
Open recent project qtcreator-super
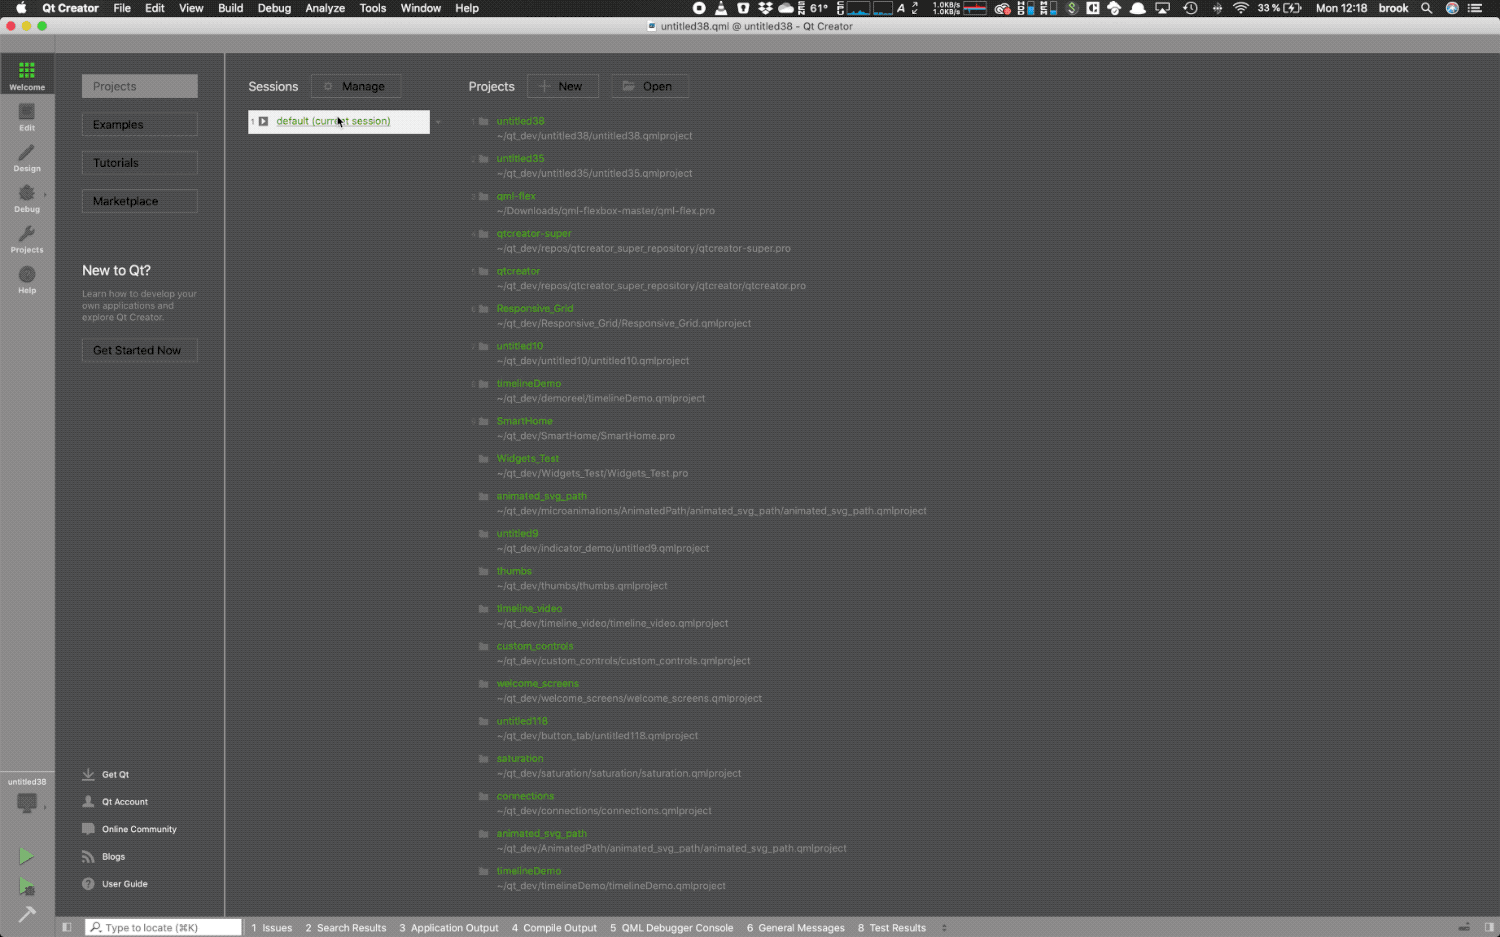(x=534, y=233)
